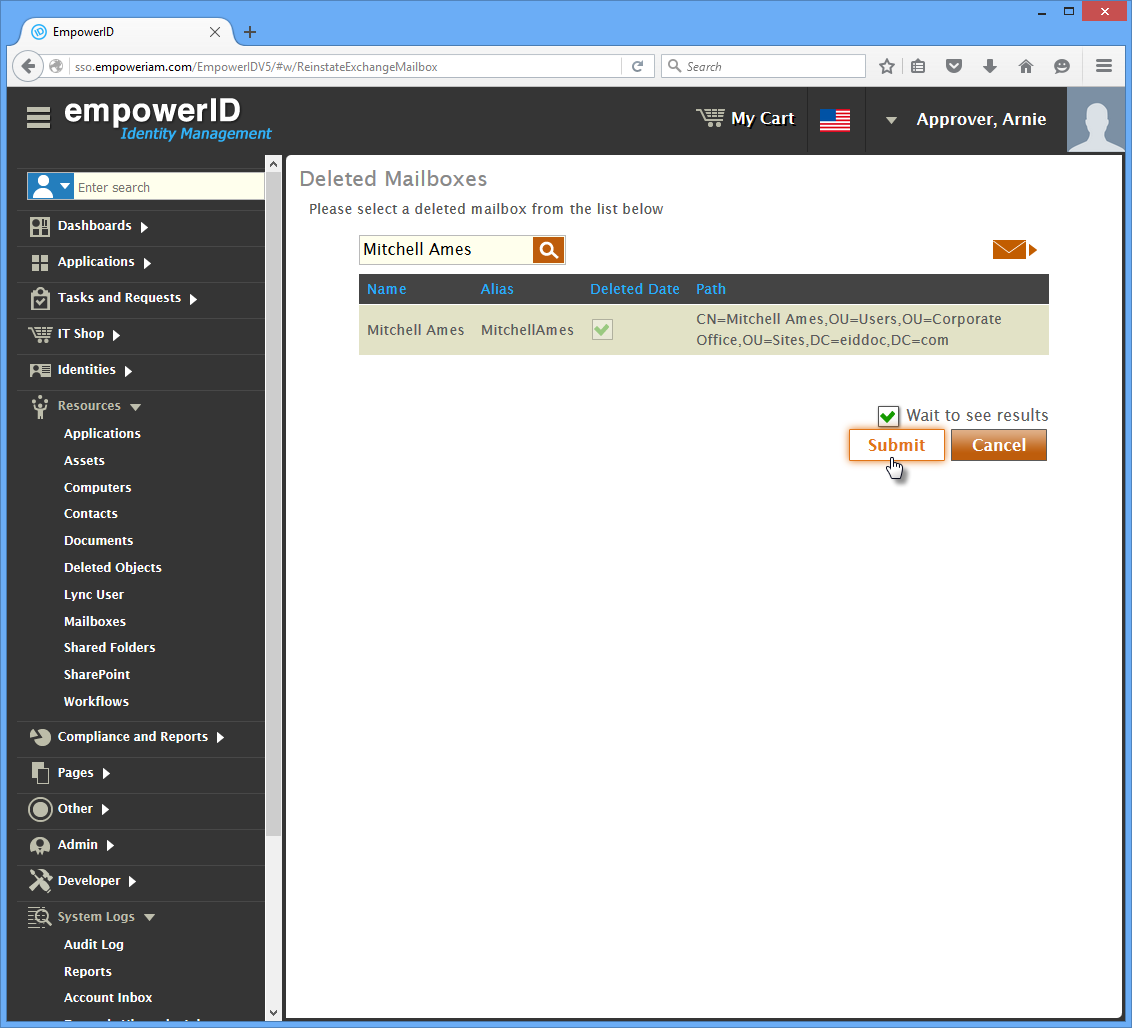
Task: Toggle the Deleted Date checkbox for Mitchell Ames
Action: [602, 330]
